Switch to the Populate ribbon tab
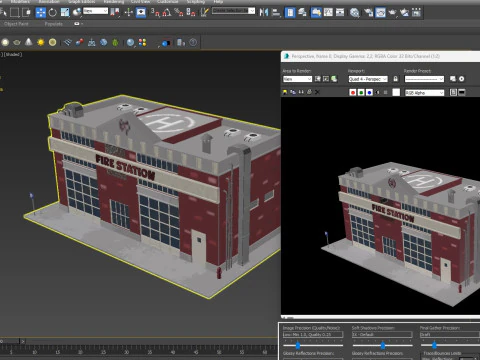The width and height of the screenshot is (480, 360). click(x=53, y=24)
